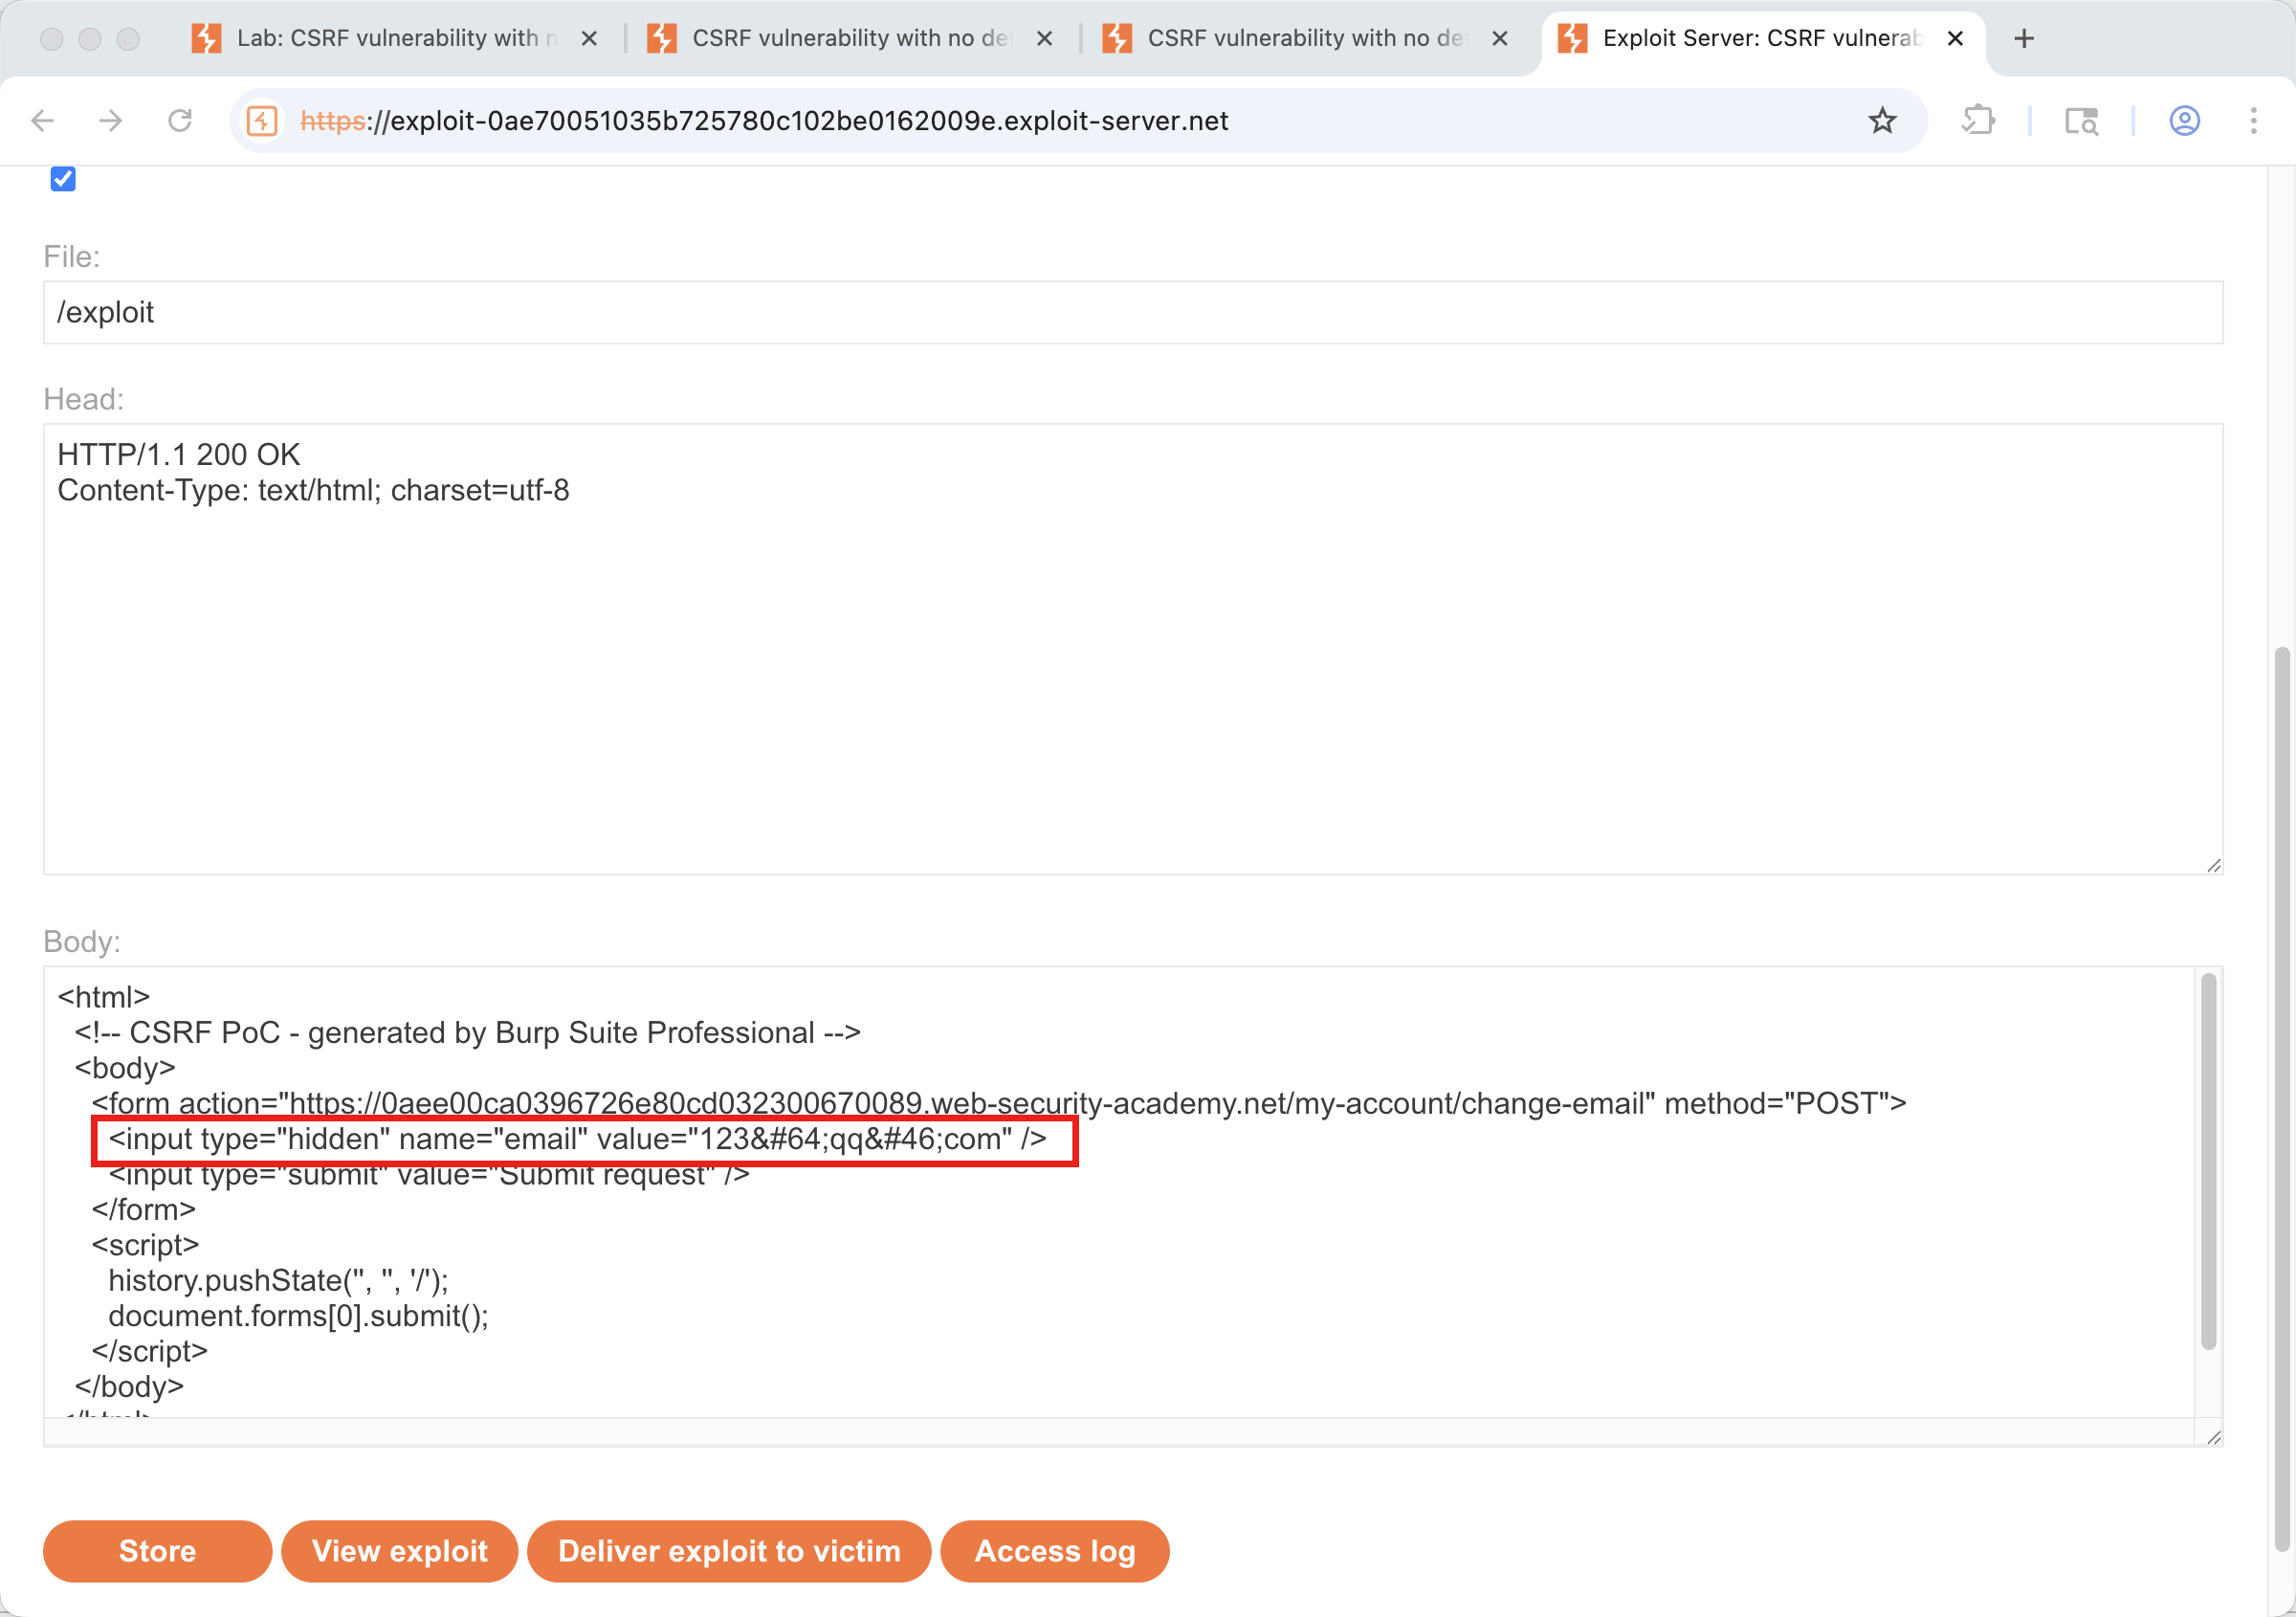Viewport: 2296px width, 1617px height.
Task: Click the tab search icon in toolbar
Action: pyautogui.click(x=2081, y=121)
